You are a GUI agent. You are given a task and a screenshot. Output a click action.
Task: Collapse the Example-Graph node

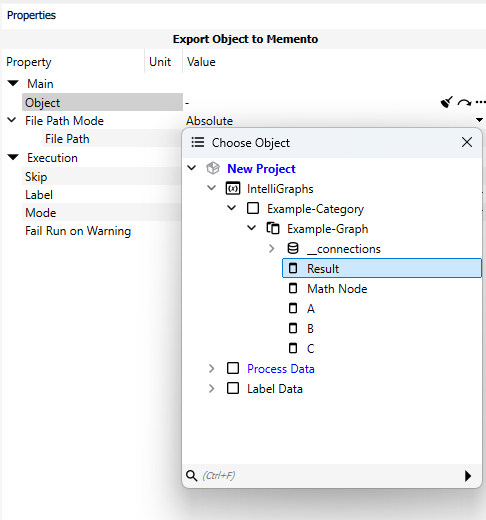tap(252, 228)
